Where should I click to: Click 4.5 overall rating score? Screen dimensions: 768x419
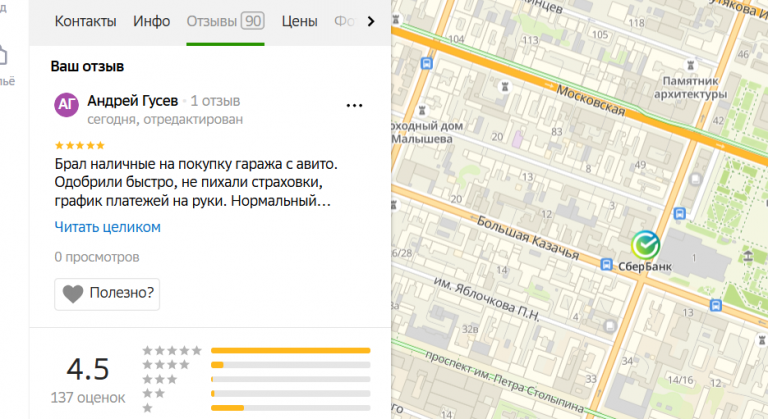(88, 369)
